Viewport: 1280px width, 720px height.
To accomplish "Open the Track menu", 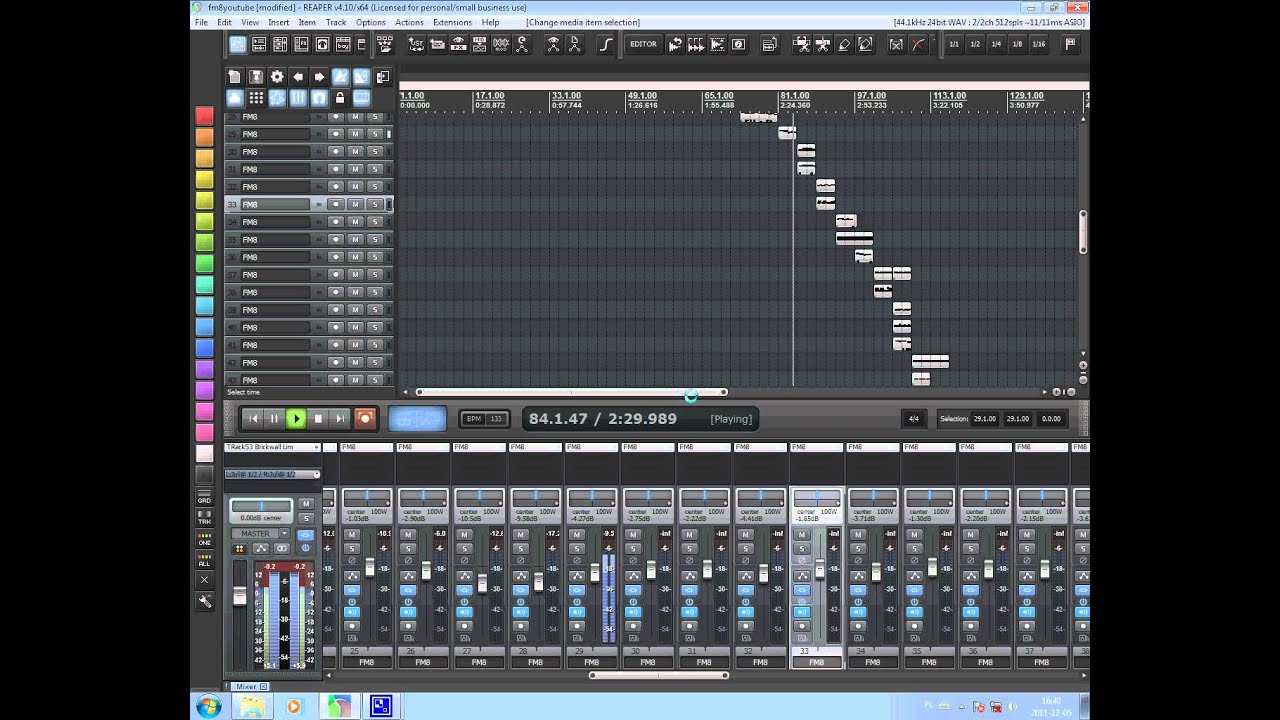I will [336, 22].
